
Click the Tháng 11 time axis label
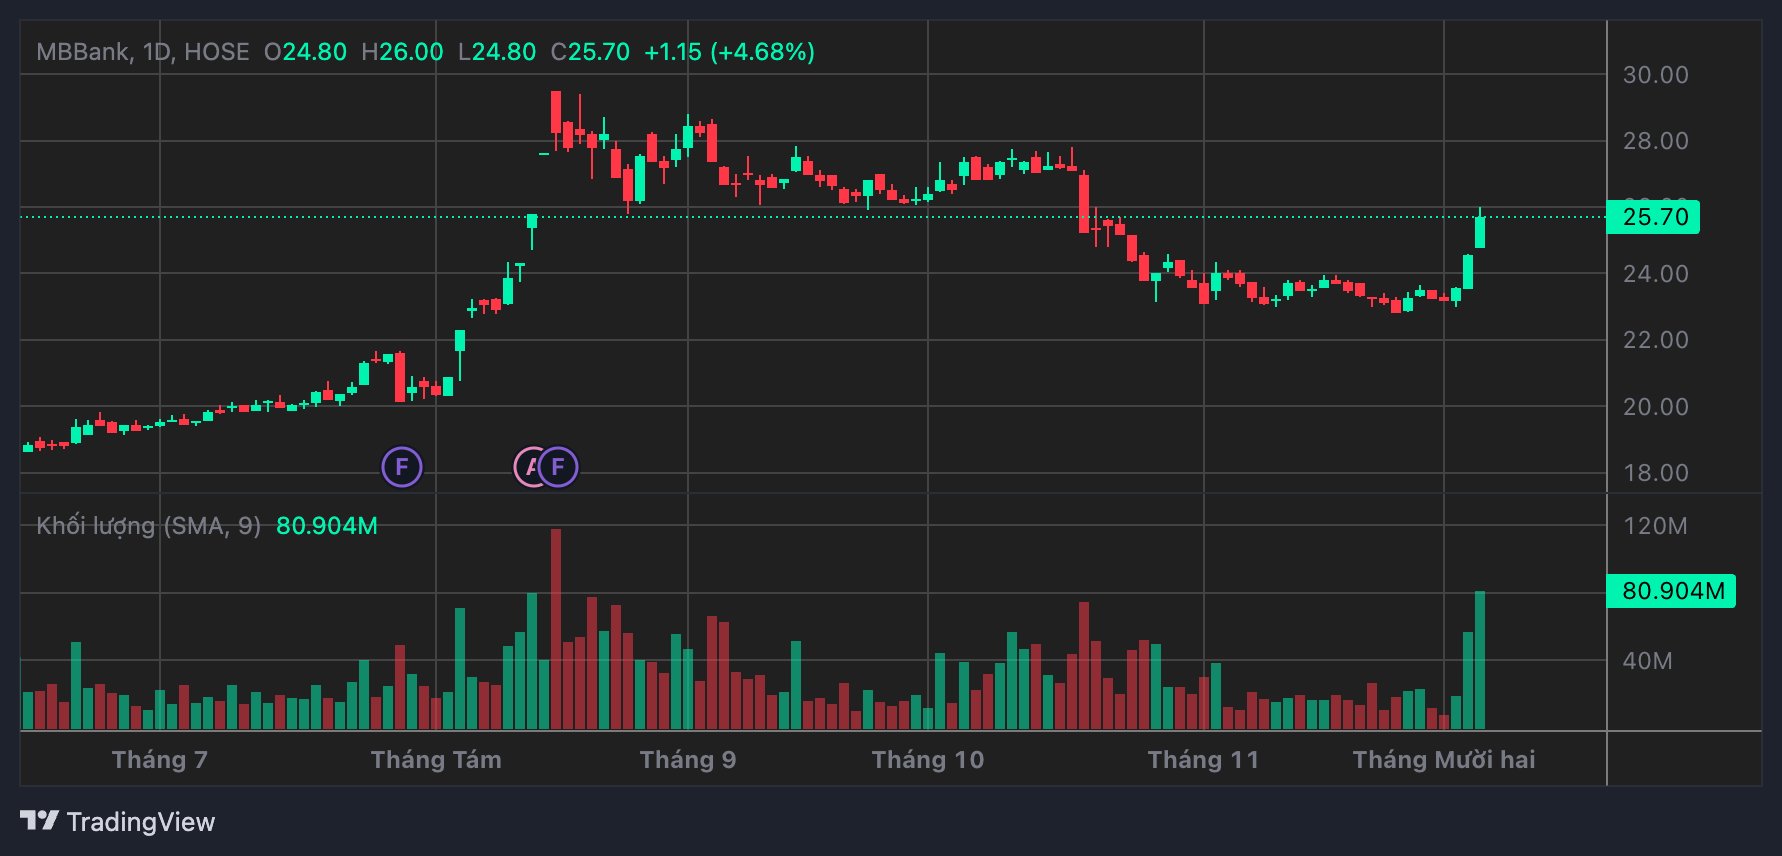pos(1203,760)
